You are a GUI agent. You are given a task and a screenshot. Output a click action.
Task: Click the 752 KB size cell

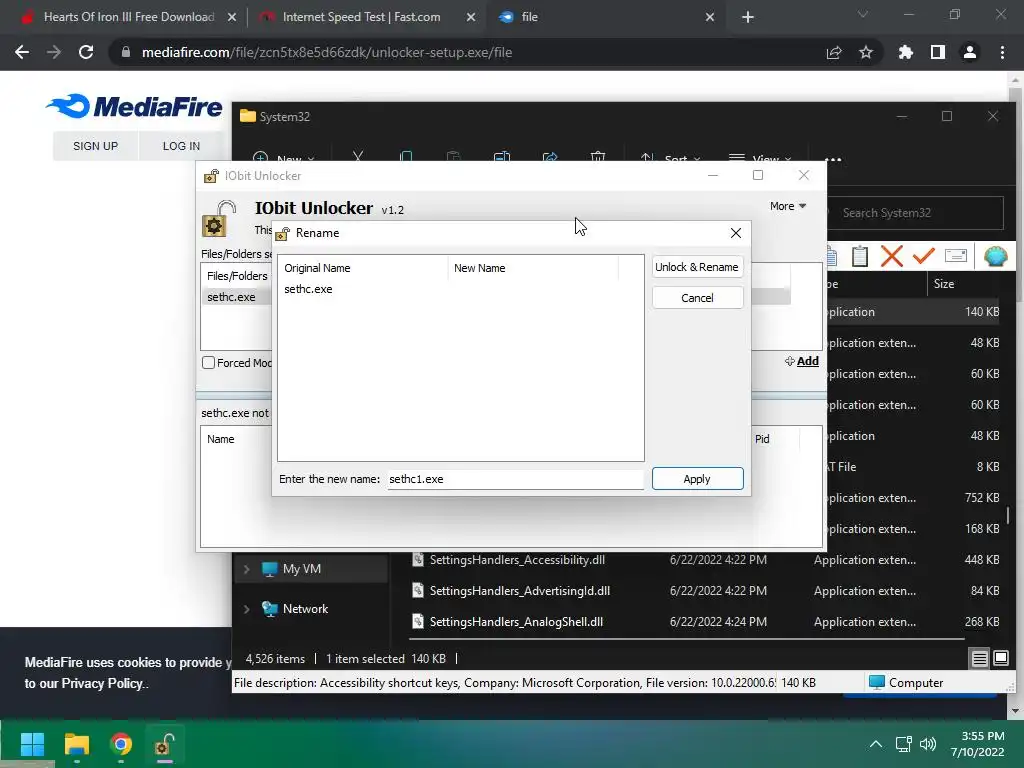pos(982,498)
